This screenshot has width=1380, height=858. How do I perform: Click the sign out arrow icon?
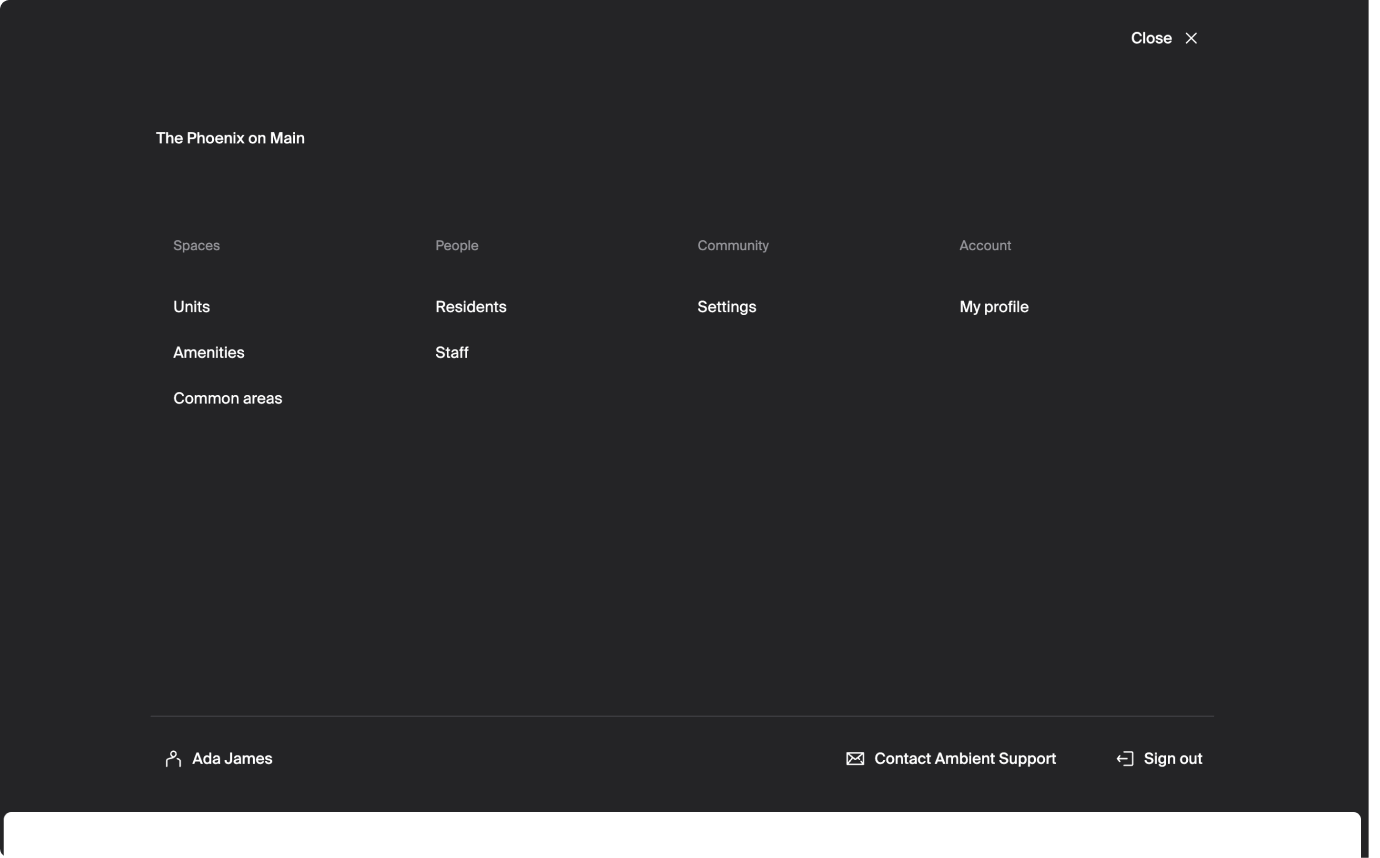pyautogui.click(x=1124, y=758)
